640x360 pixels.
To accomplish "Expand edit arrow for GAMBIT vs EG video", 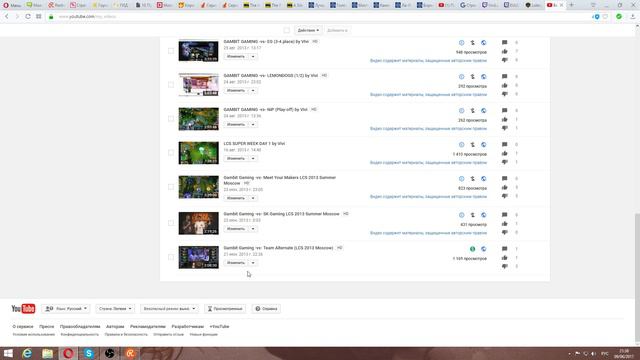I will pyautogui.click(x=253, y=57).
